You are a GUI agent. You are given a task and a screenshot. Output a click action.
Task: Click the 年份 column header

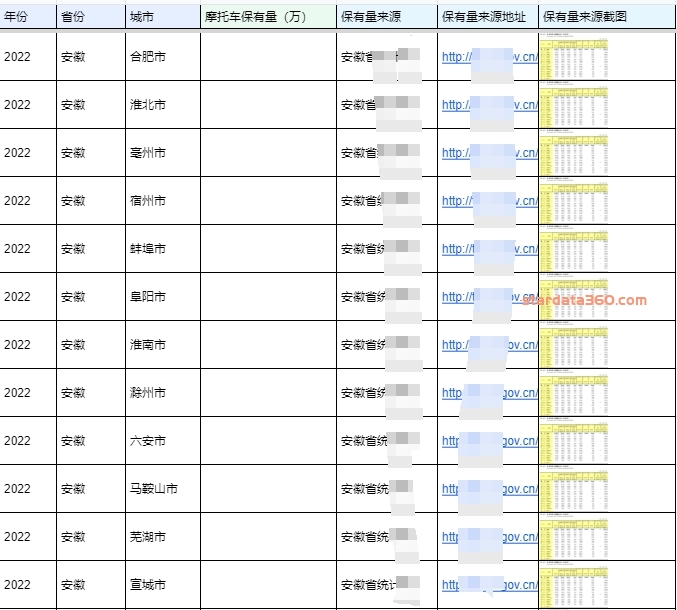tap(17, 18)
